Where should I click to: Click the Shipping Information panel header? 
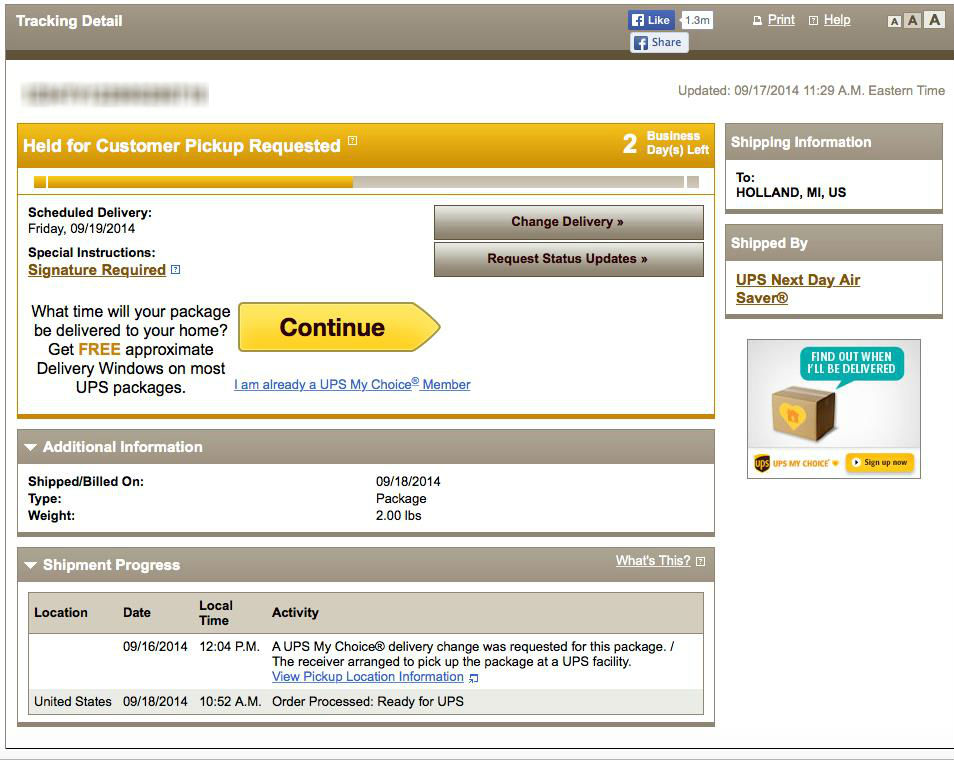coord(834,142)
